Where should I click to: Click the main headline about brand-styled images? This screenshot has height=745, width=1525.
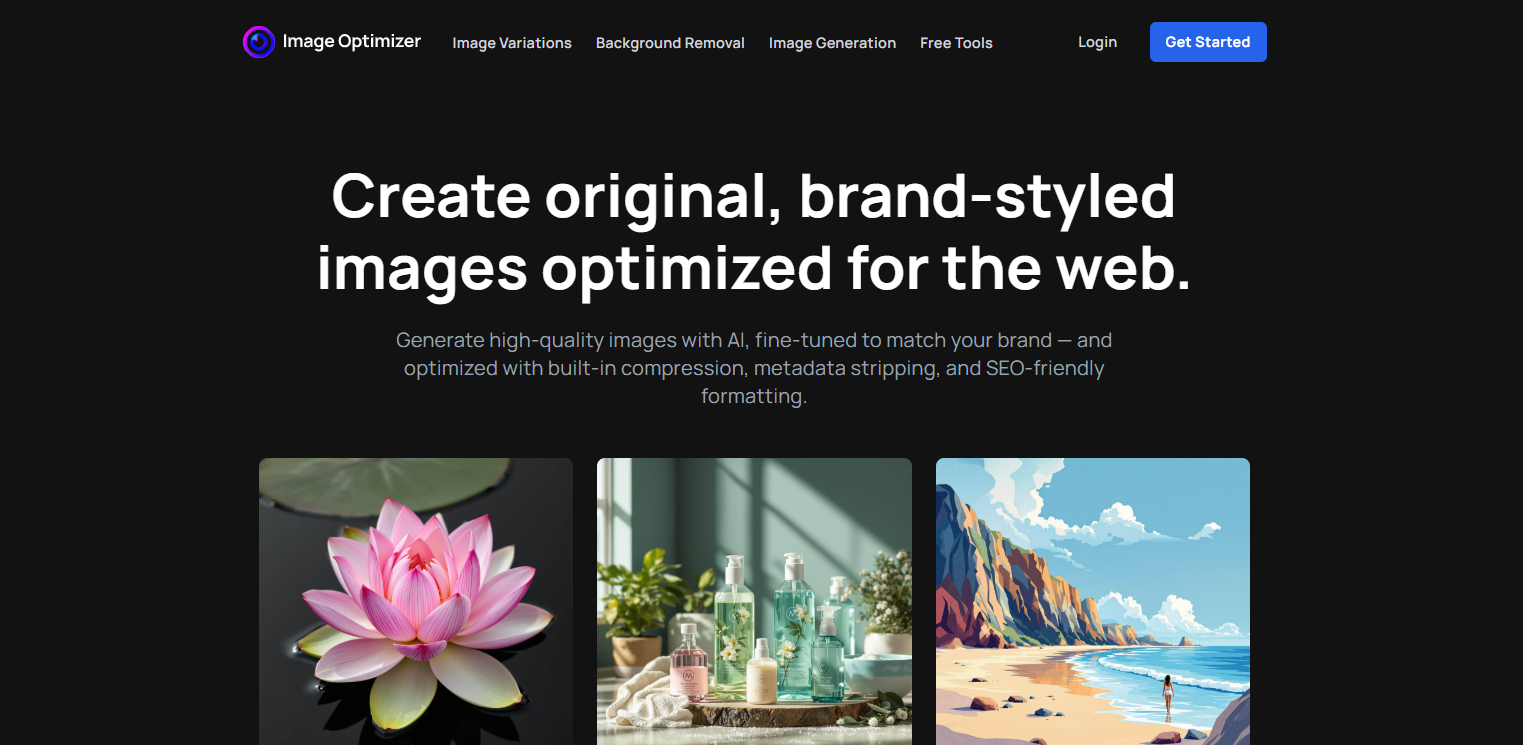click(754, 232)
